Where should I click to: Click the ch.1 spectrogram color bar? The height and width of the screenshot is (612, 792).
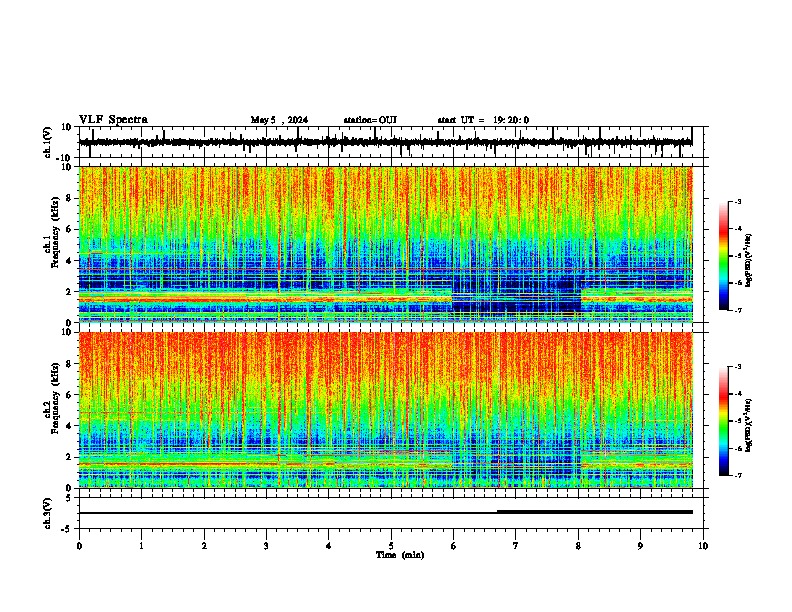click(723, 256)
